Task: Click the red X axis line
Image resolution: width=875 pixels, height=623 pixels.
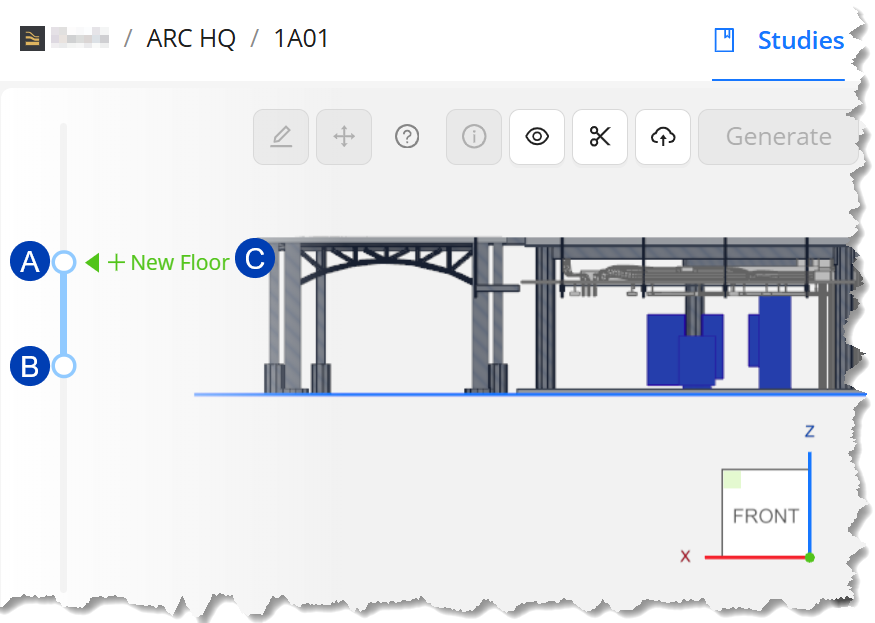Action: pyautogui.click(x=756, y=557)
